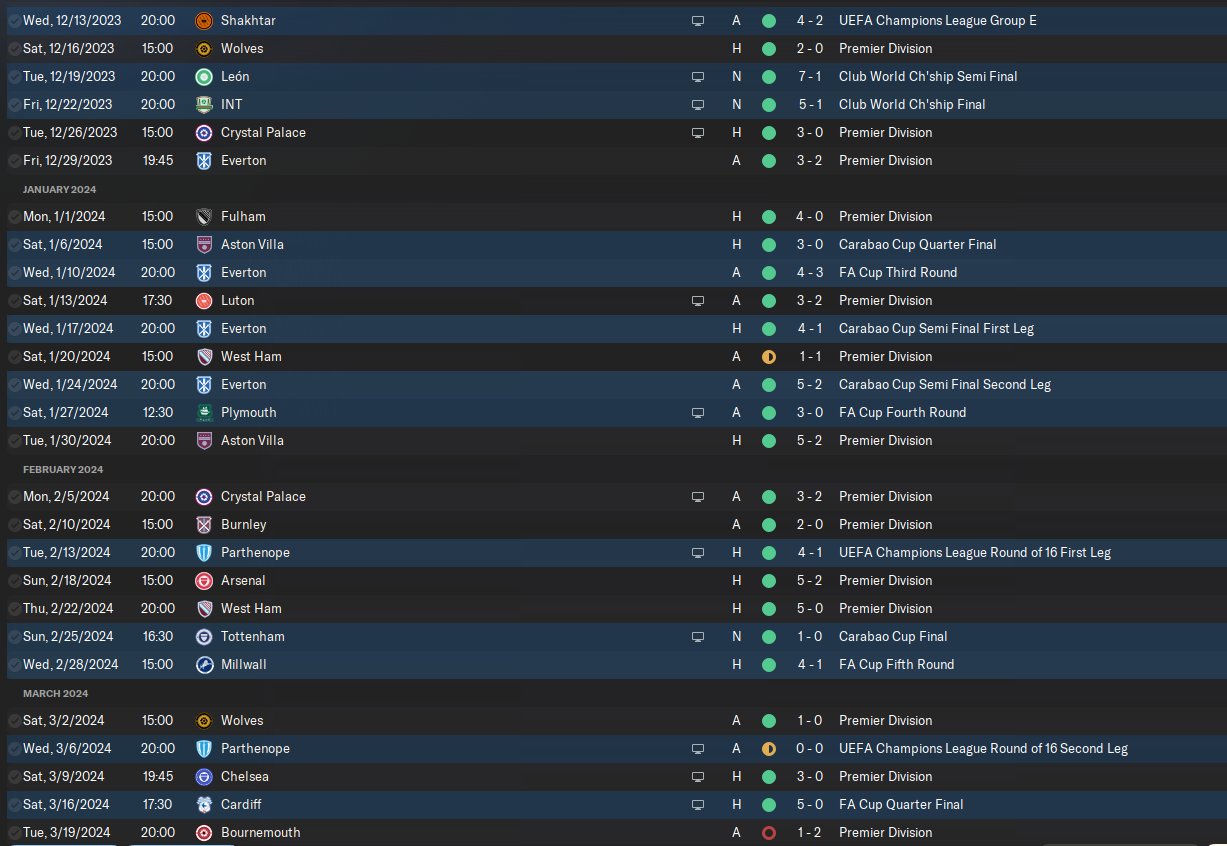Click the Shakhtar club badge

204,20
